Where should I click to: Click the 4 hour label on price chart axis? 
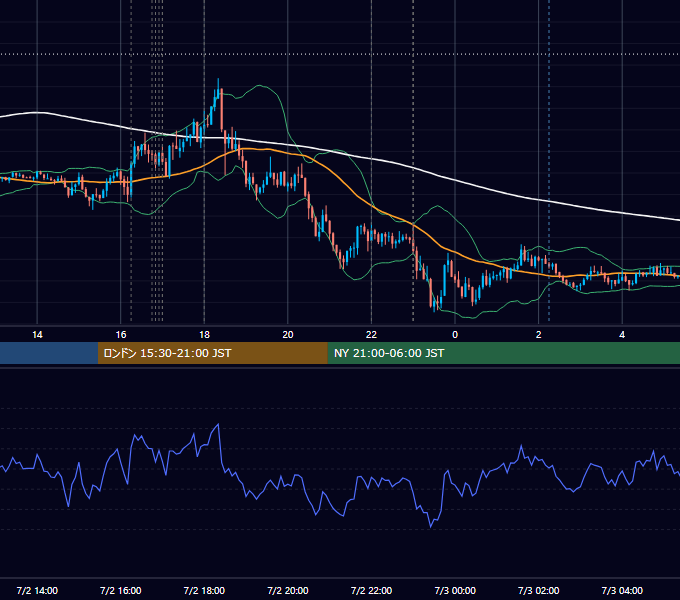click(x=622, y=335)
